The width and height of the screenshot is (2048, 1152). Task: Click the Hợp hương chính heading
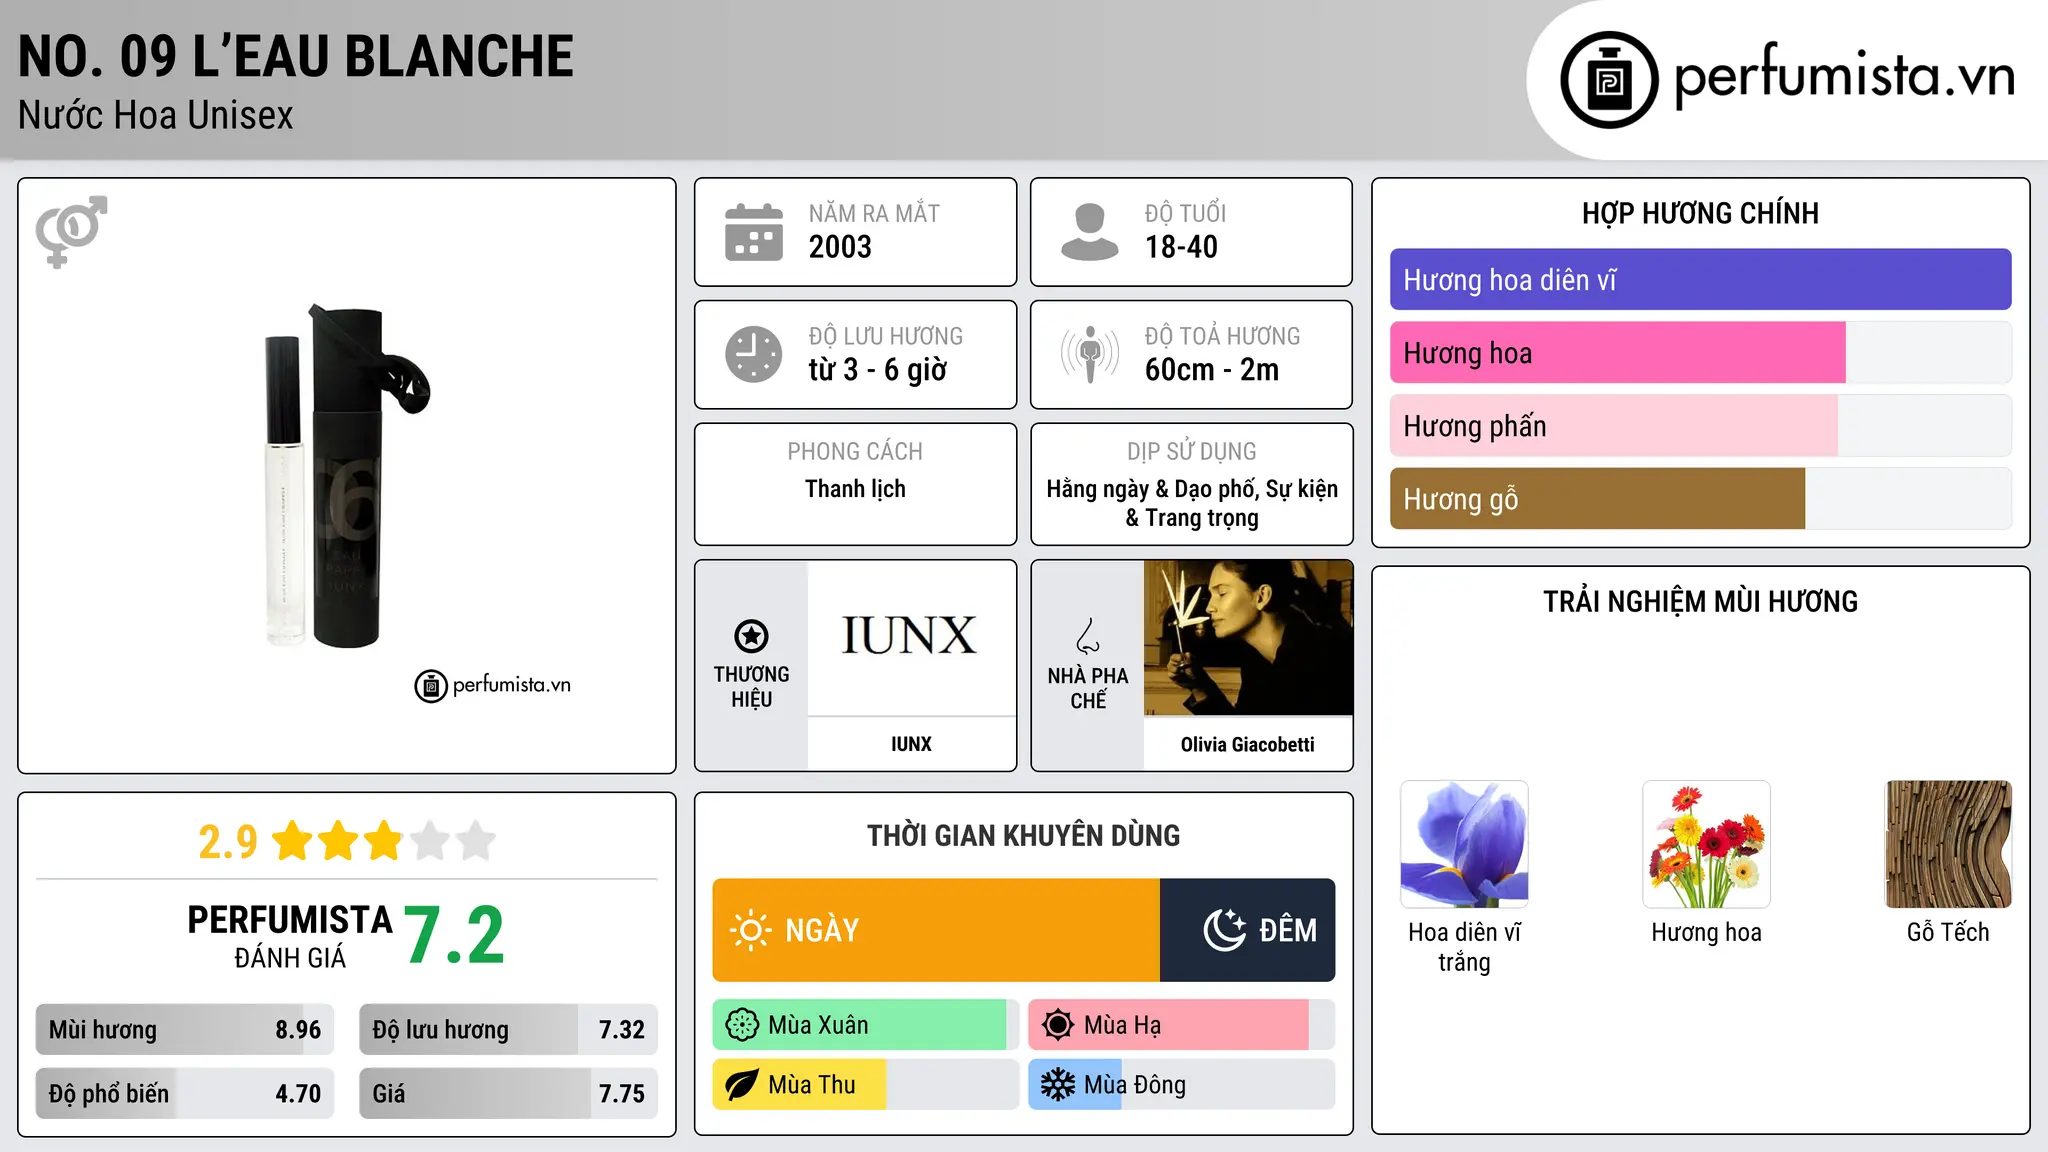[1700, 213]
